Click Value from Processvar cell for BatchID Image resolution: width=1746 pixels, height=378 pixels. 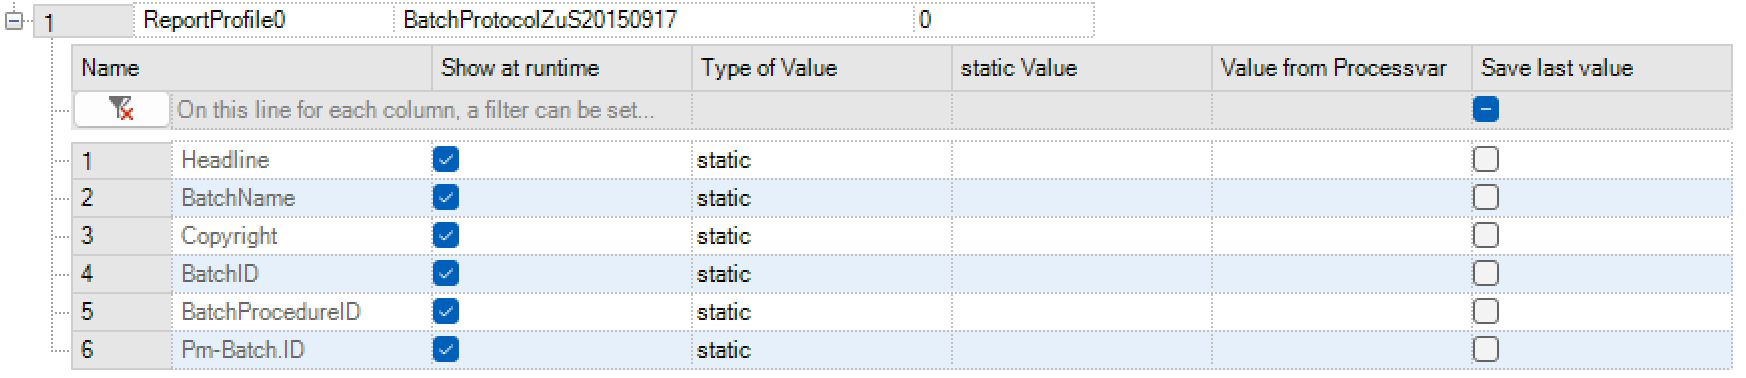click(x=1342, y=274)
